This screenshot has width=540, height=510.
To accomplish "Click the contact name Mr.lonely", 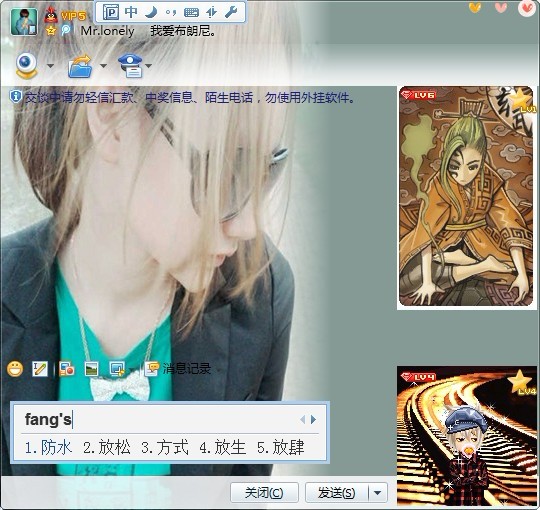I will pos(107,31).
